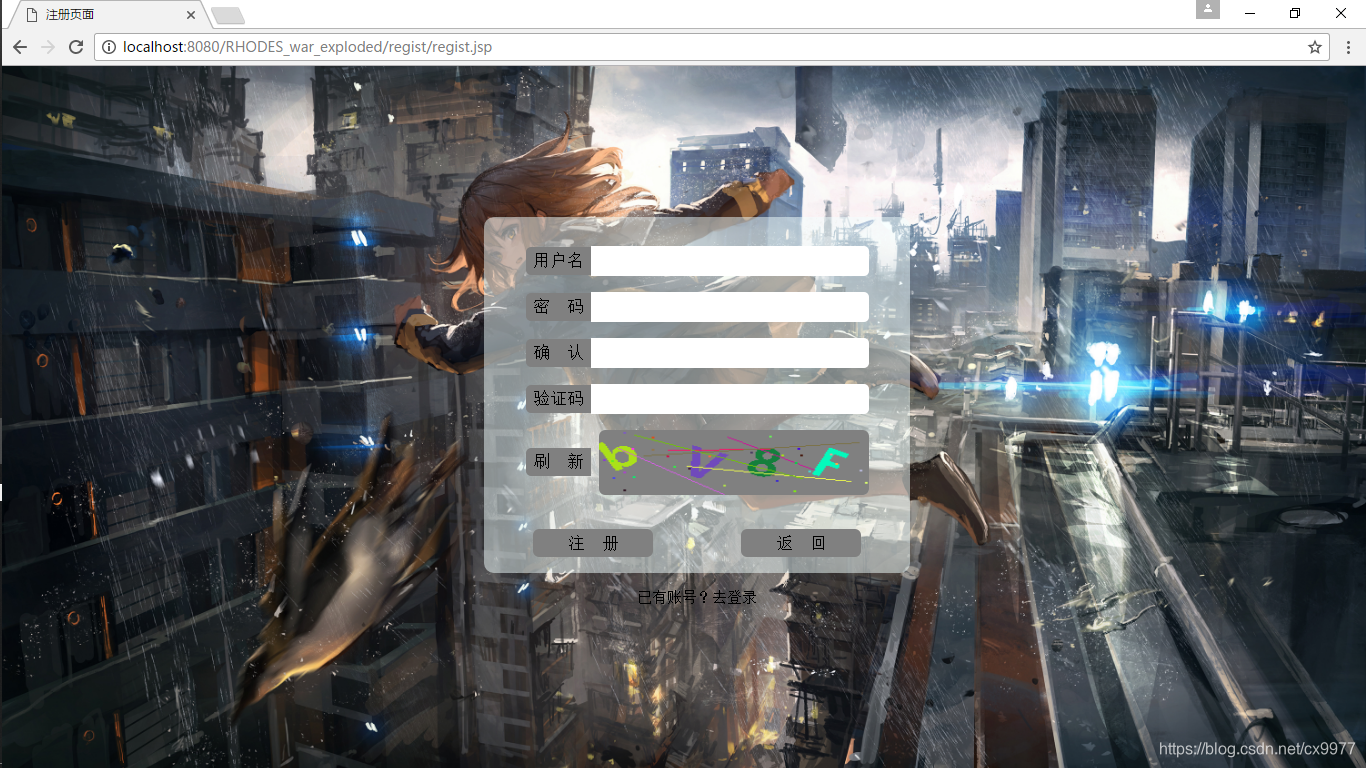Reload the page with the refresh icon
Viewport: 1366px width, 768px height.
76,47
